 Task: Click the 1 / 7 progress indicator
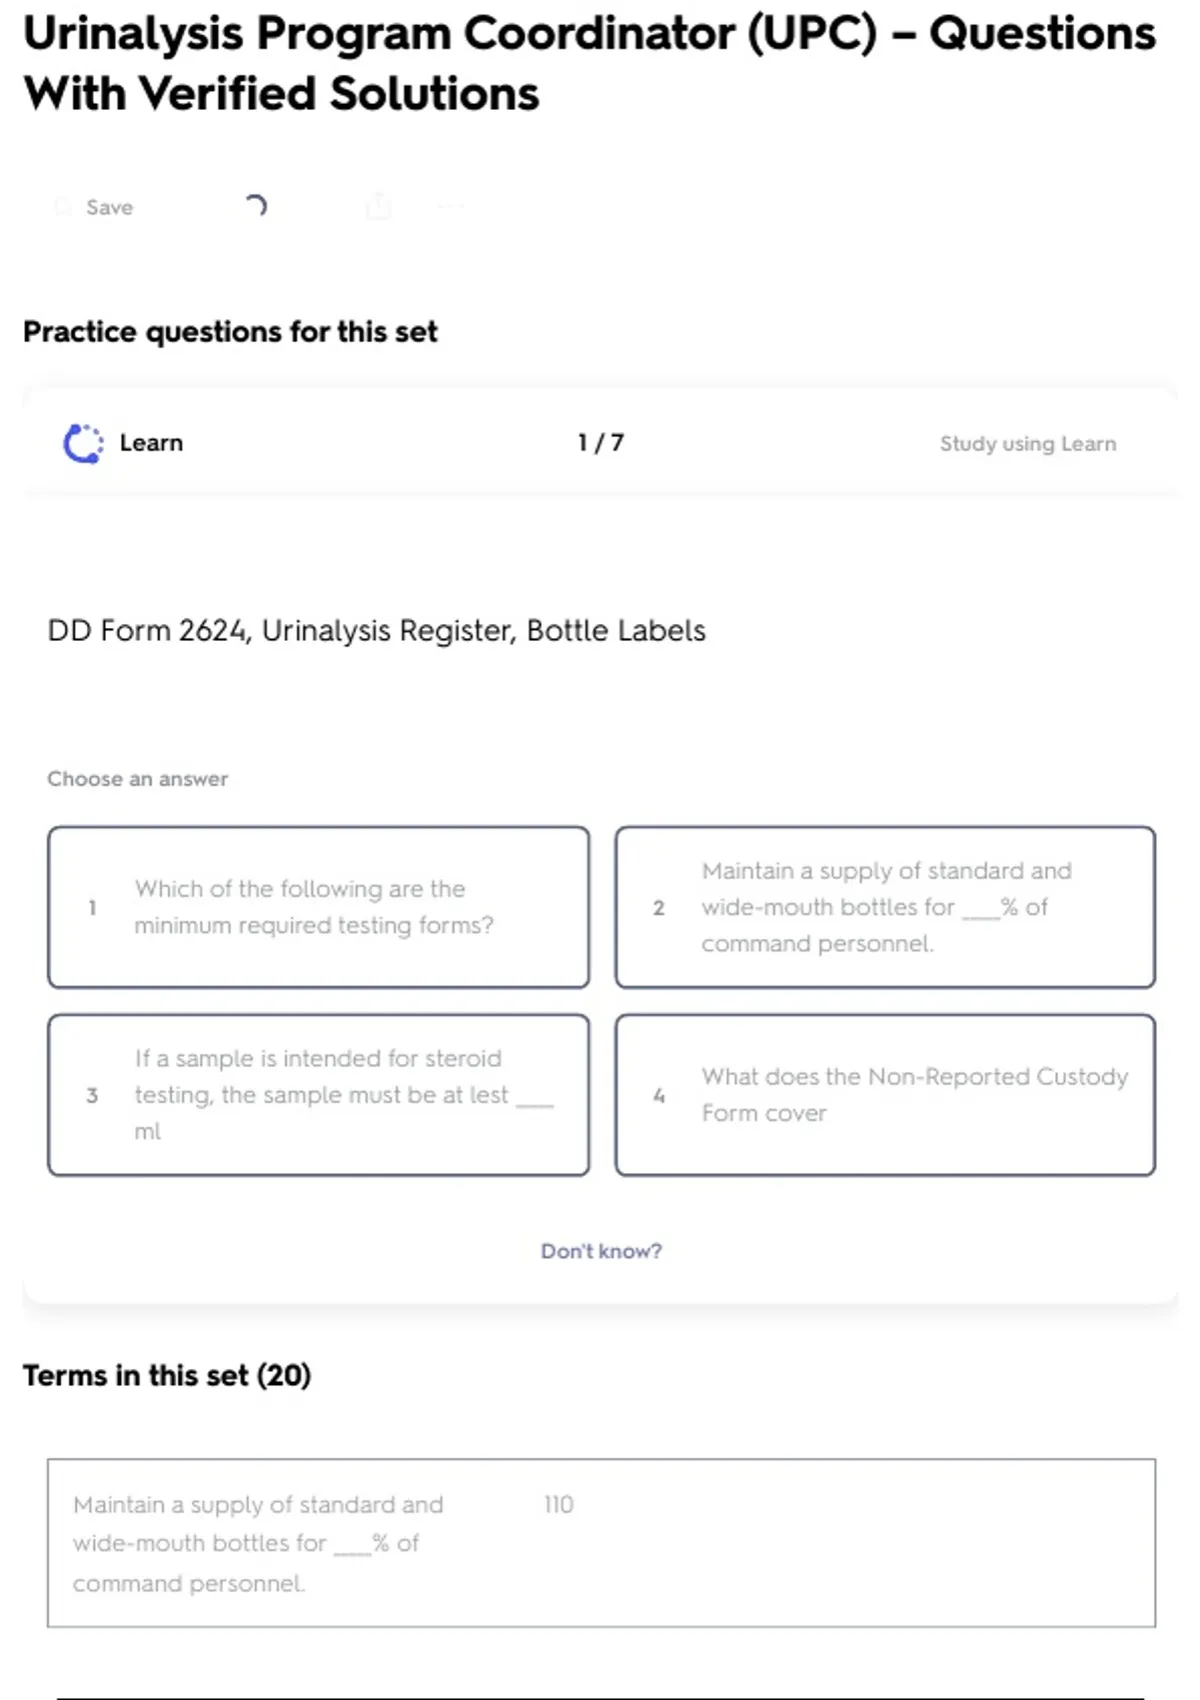(x=600, y=443)
